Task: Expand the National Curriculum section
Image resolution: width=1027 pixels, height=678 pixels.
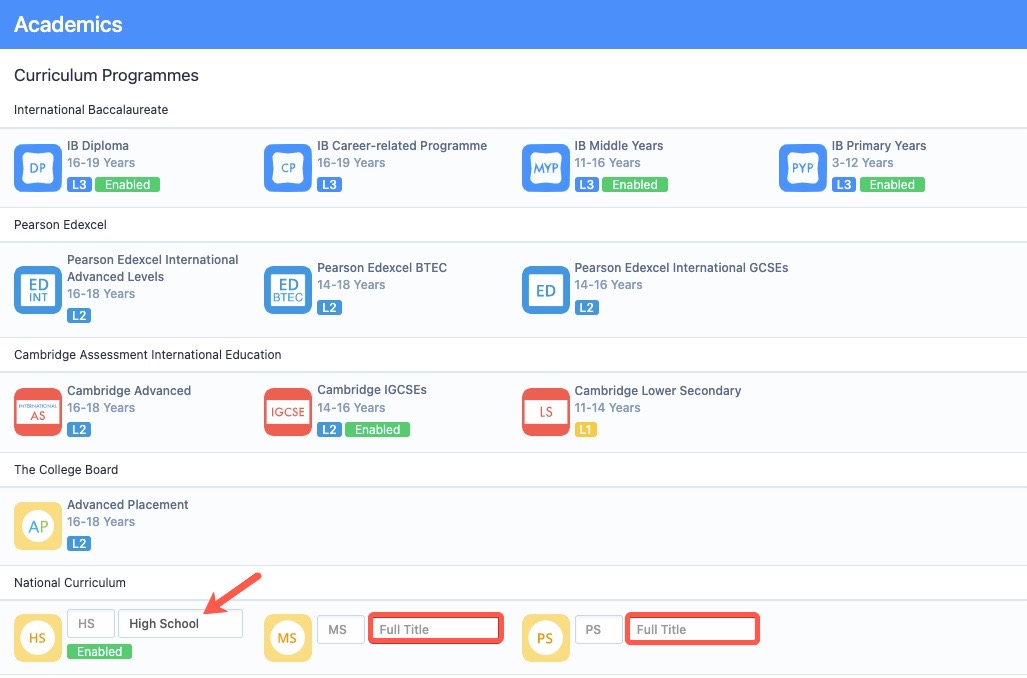Action: 69,582
